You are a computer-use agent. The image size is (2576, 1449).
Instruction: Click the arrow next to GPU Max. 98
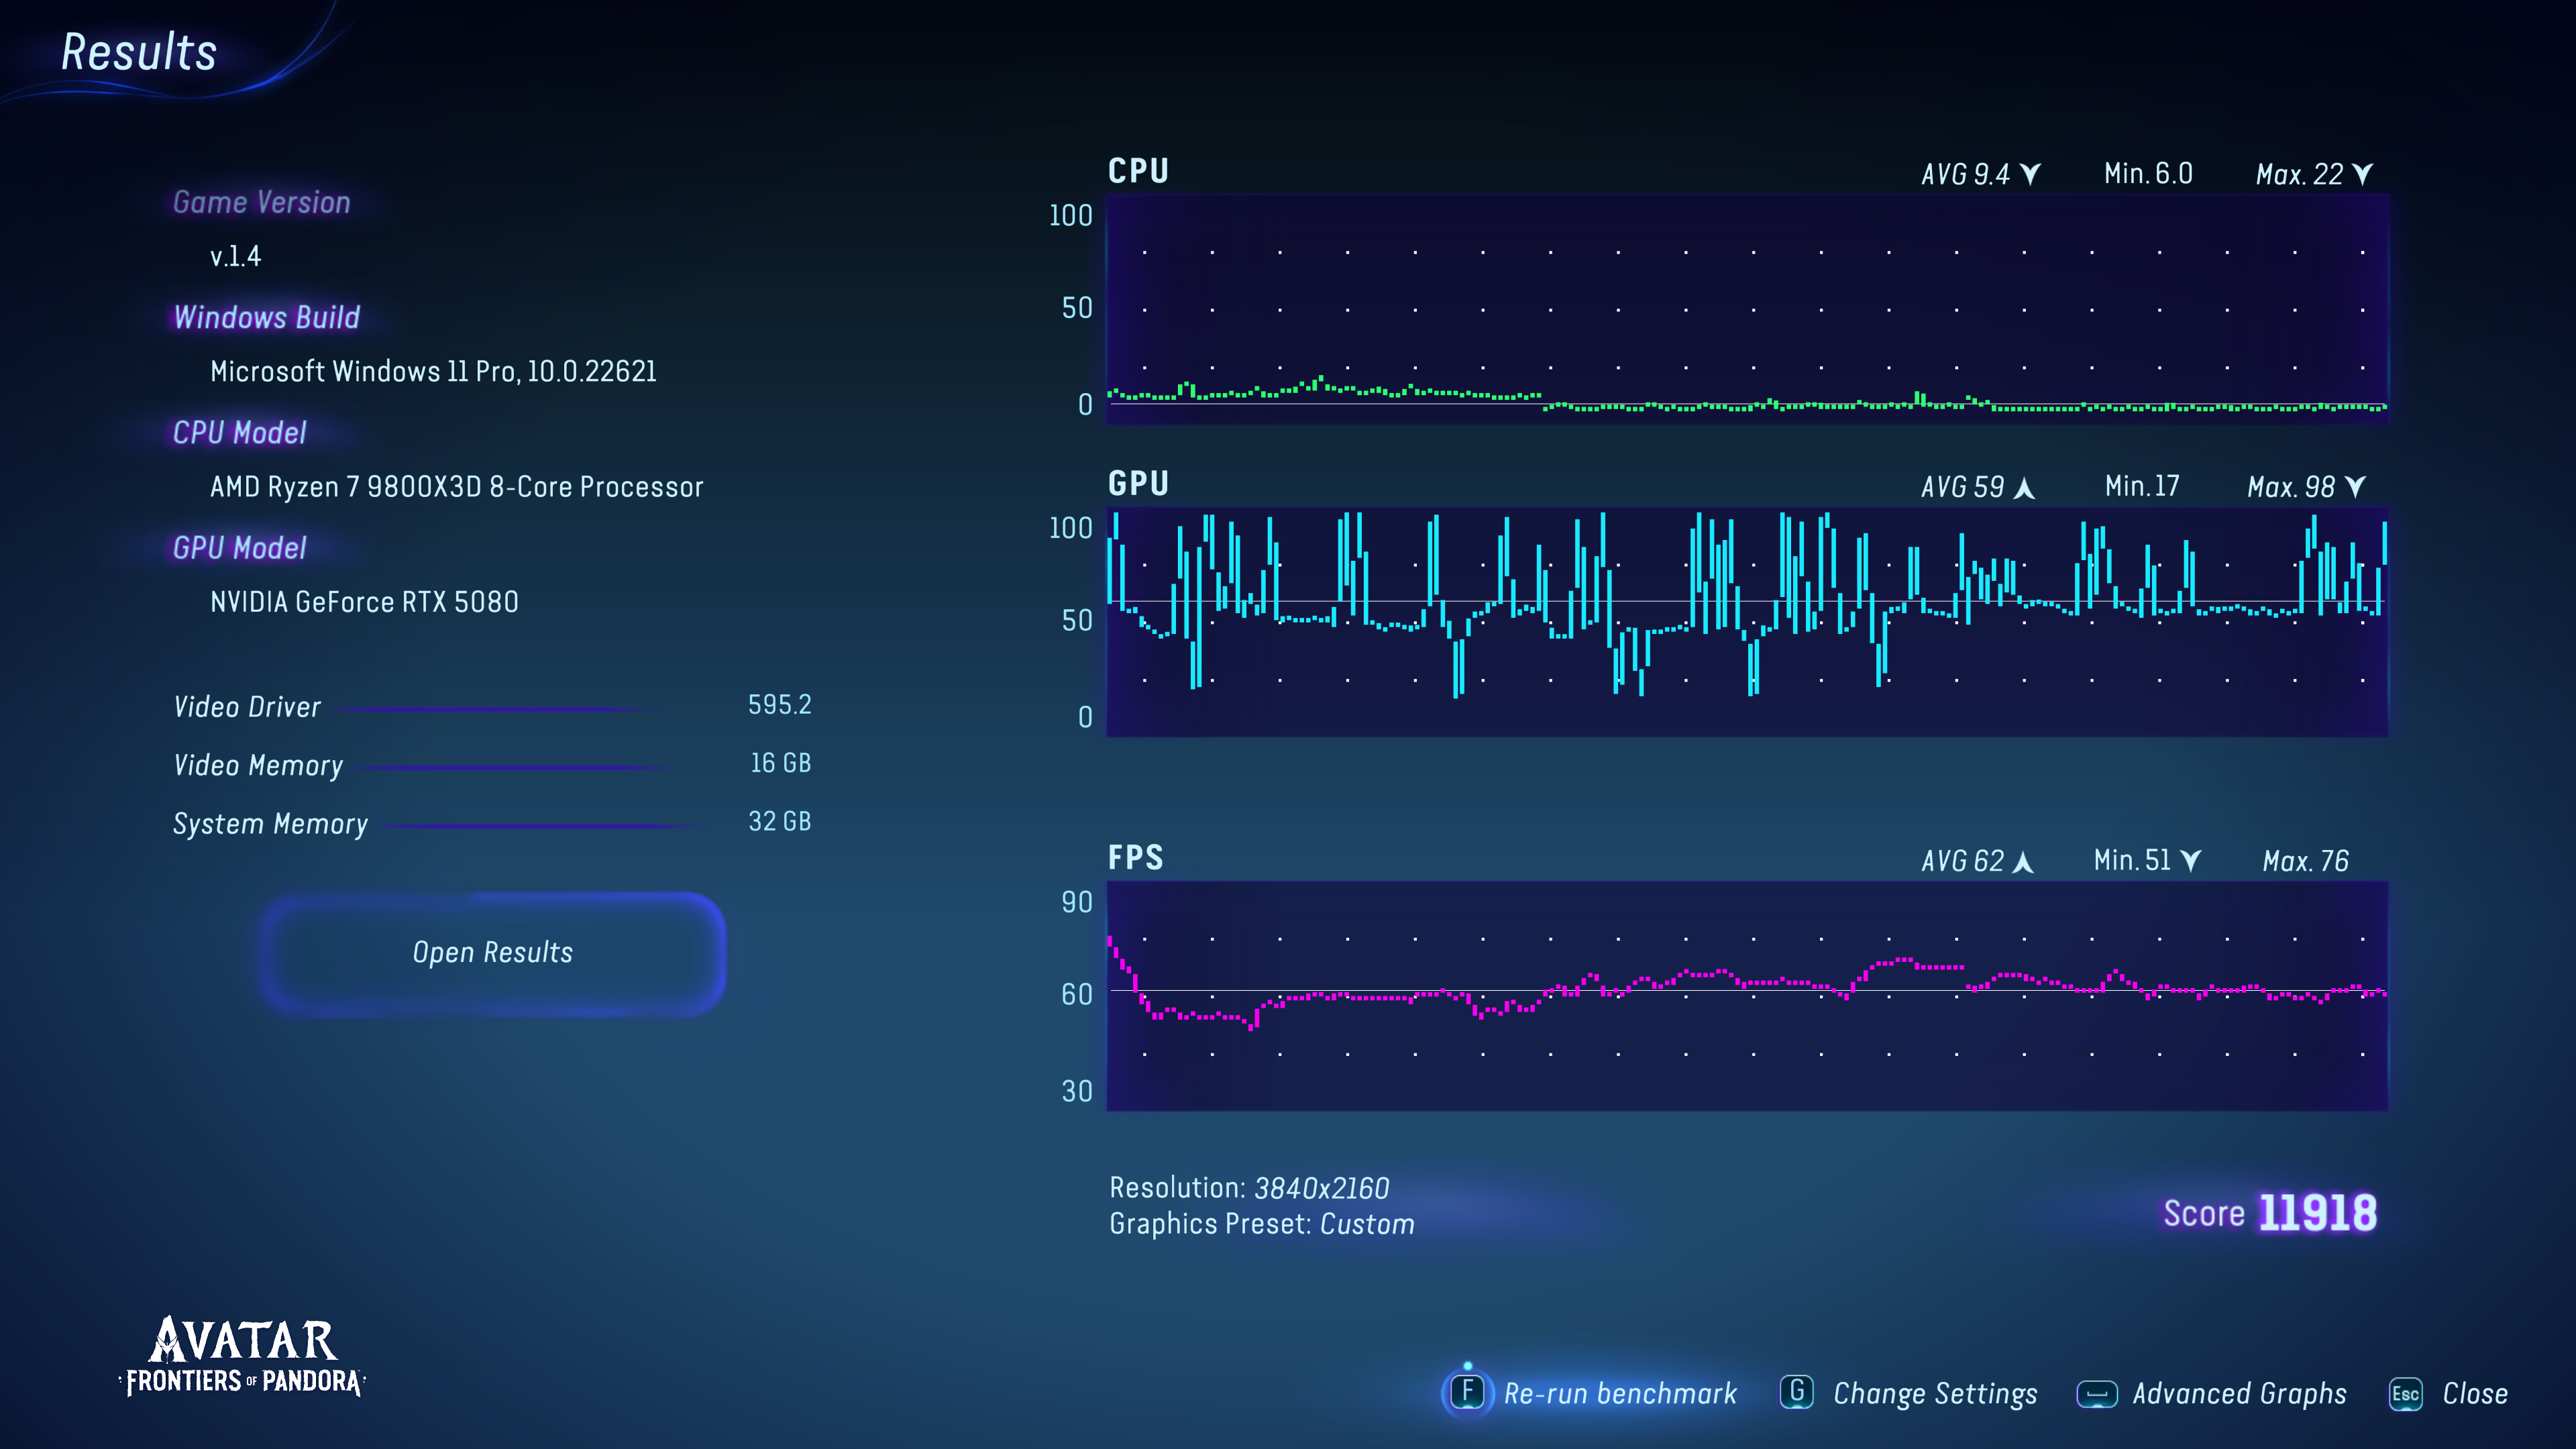(x=2355, y=487)
